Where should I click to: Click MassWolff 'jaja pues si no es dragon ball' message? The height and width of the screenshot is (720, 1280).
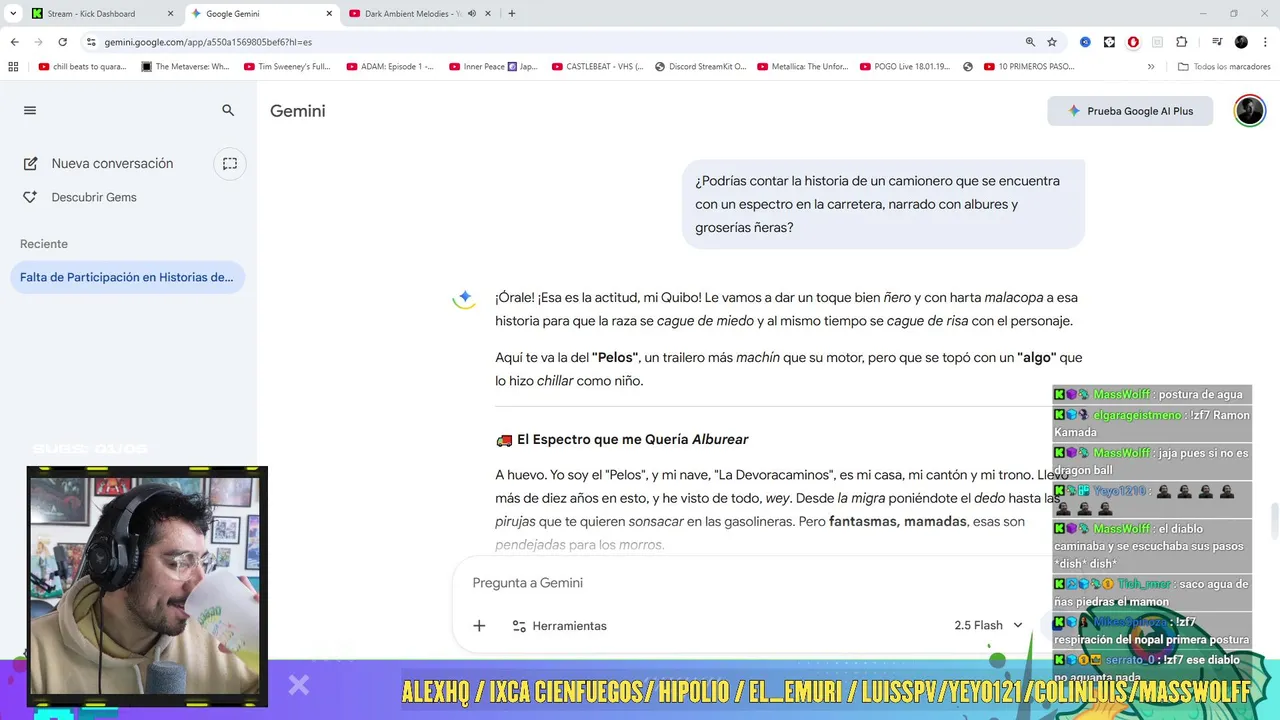point(1152,462)
